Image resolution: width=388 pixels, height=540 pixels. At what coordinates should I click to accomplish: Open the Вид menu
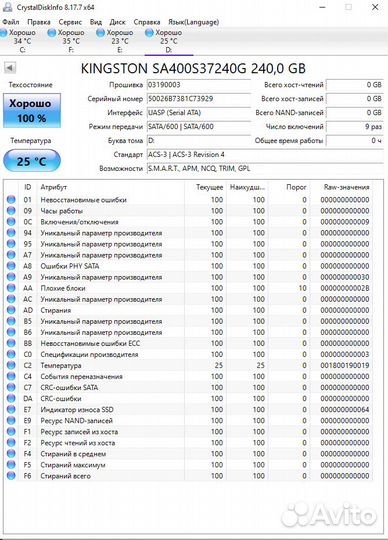96,22
